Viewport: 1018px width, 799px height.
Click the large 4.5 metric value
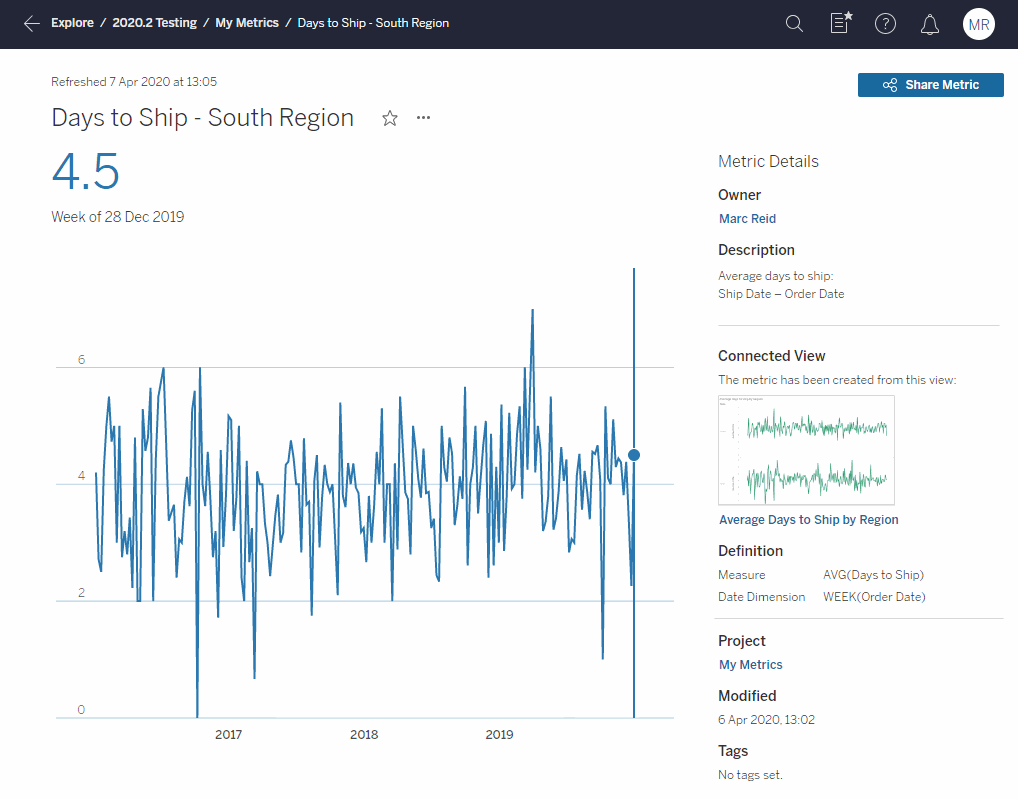tap(86, 172)
